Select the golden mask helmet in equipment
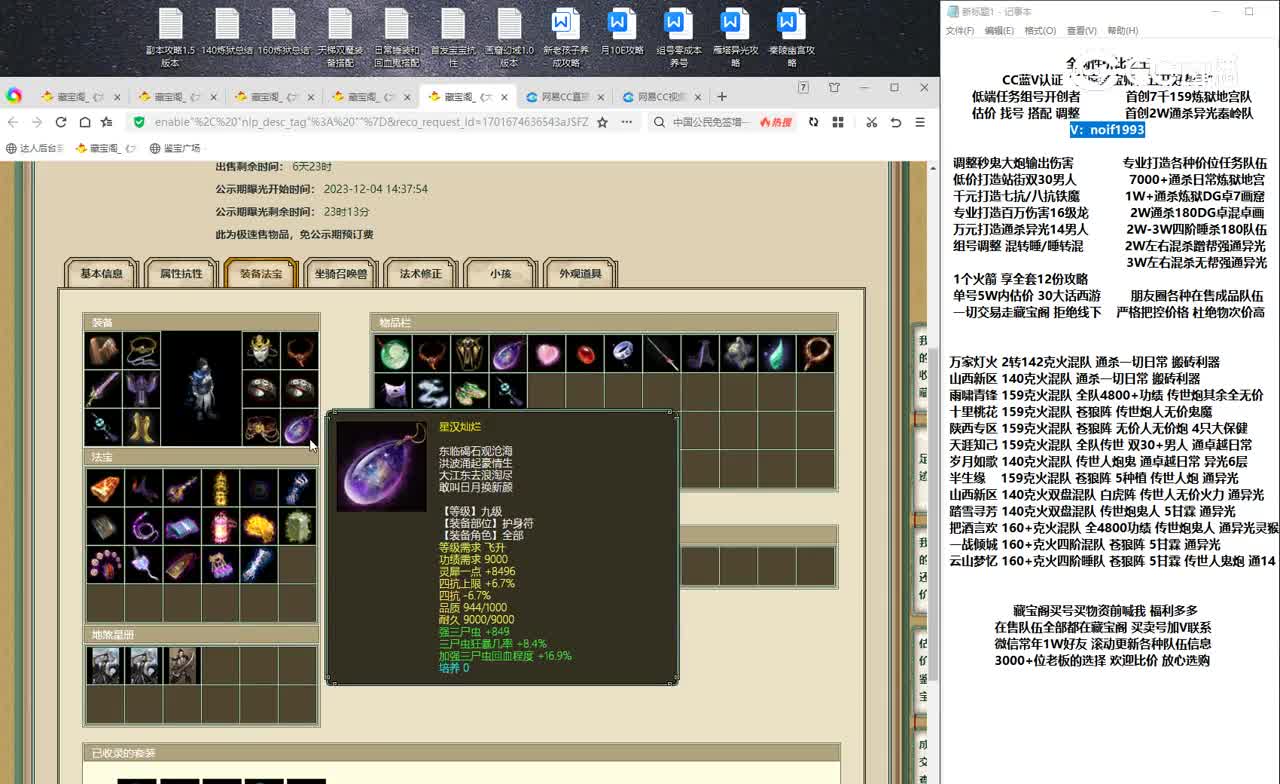1280x784 pixels. (261, 352)
